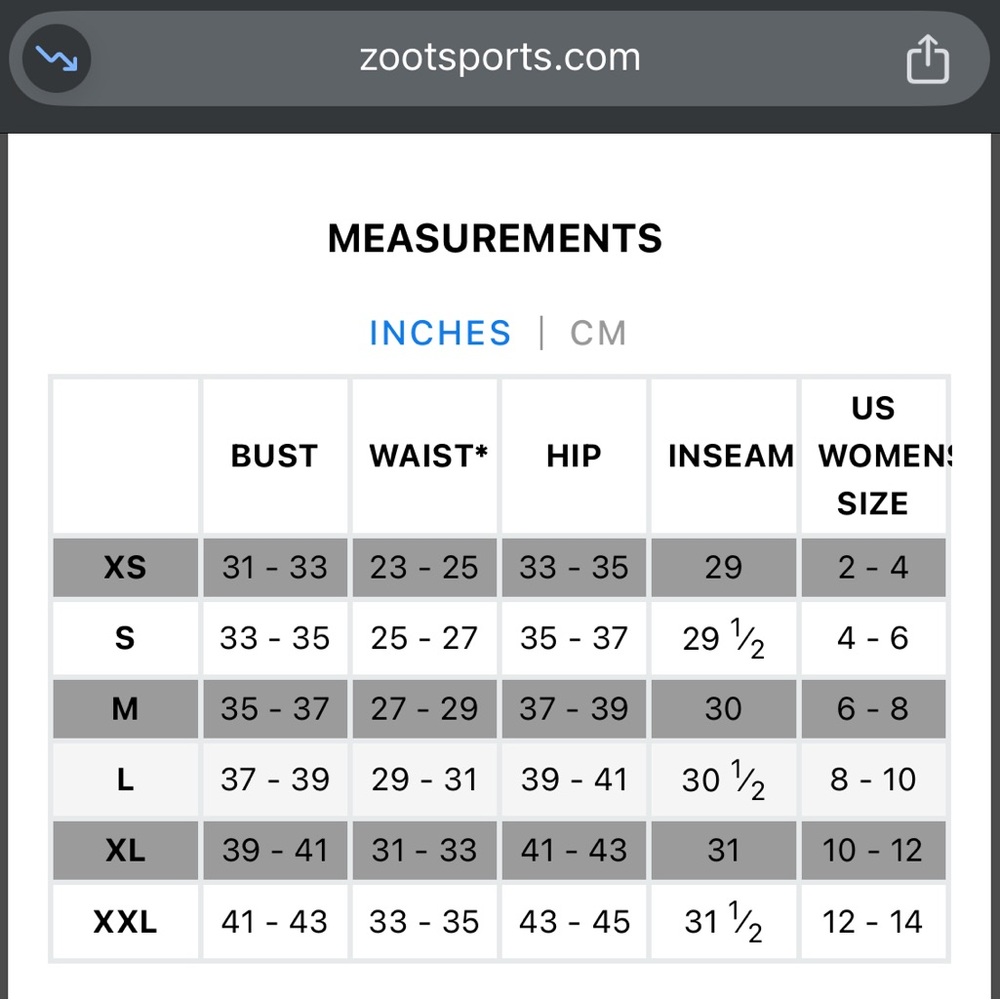Click the M US size value 6 - 8
Screen dimensions: 1000x1000
pyautogui.click(x=873, y=710)
